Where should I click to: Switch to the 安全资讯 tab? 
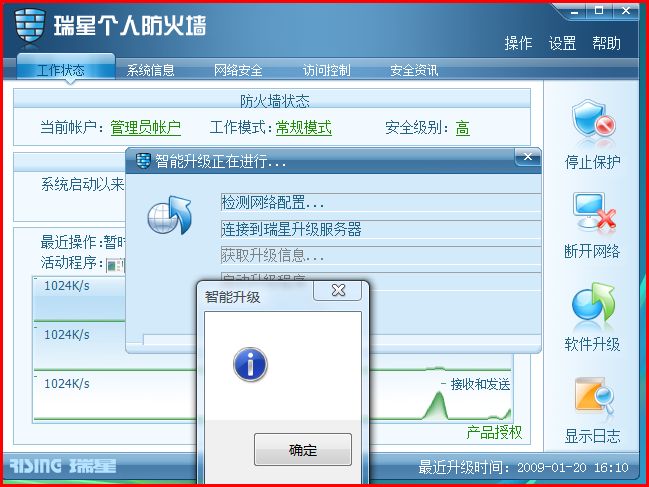tap(414, 70)
